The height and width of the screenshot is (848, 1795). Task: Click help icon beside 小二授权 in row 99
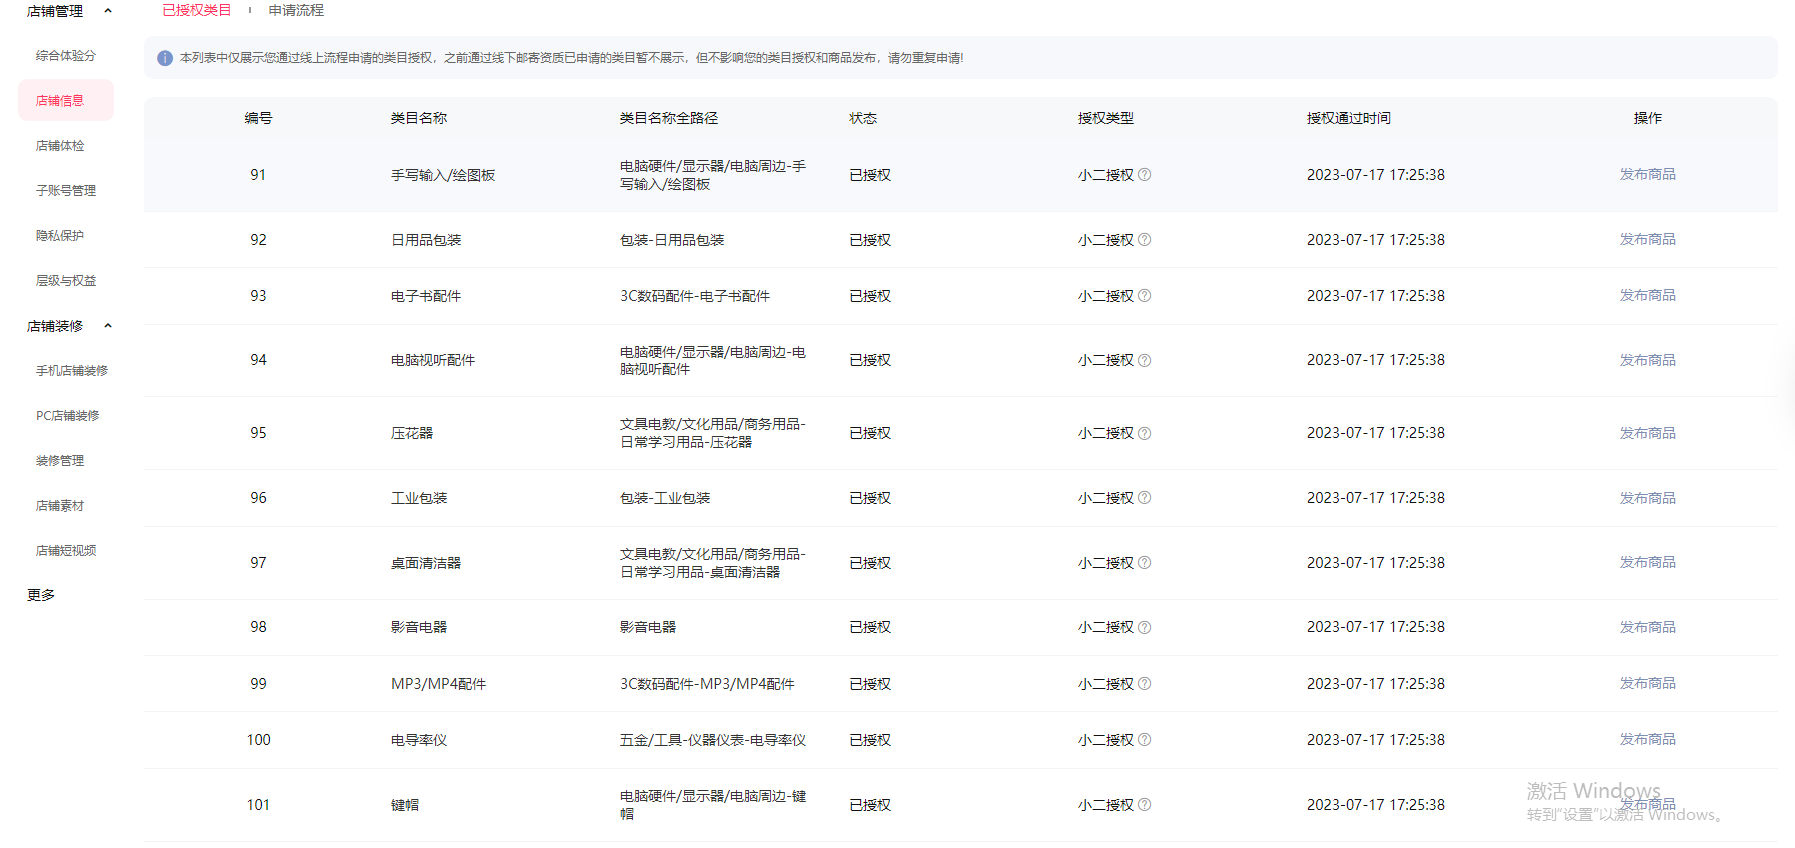pos(1145,684)
